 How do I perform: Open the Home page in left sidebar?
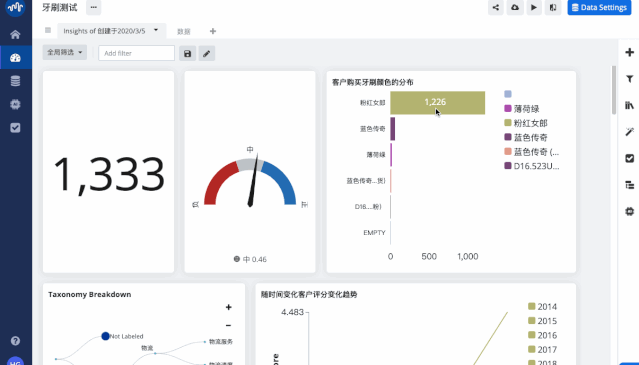click(x=15, y=35)
